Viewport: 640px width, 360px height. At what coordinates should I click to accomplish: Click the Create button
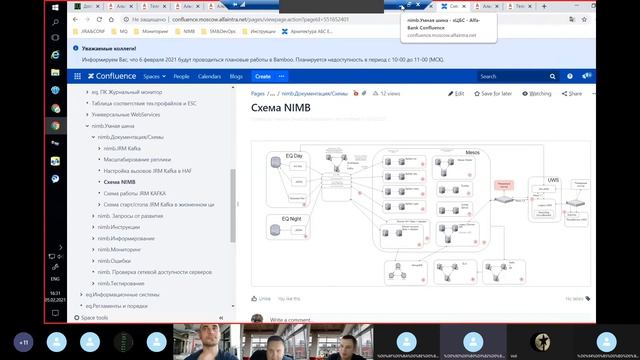click(263, 76)
